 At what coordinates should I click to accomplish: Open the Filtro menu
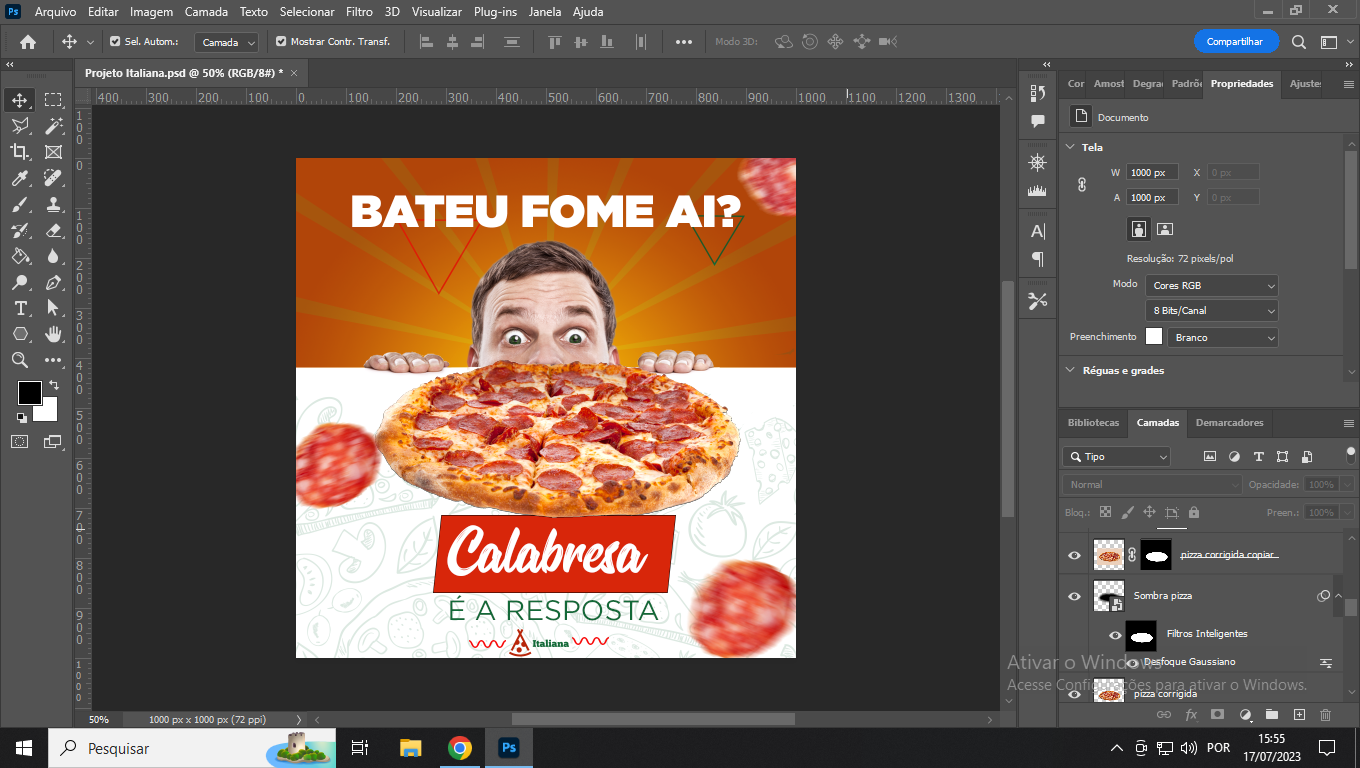coord(359,12)
